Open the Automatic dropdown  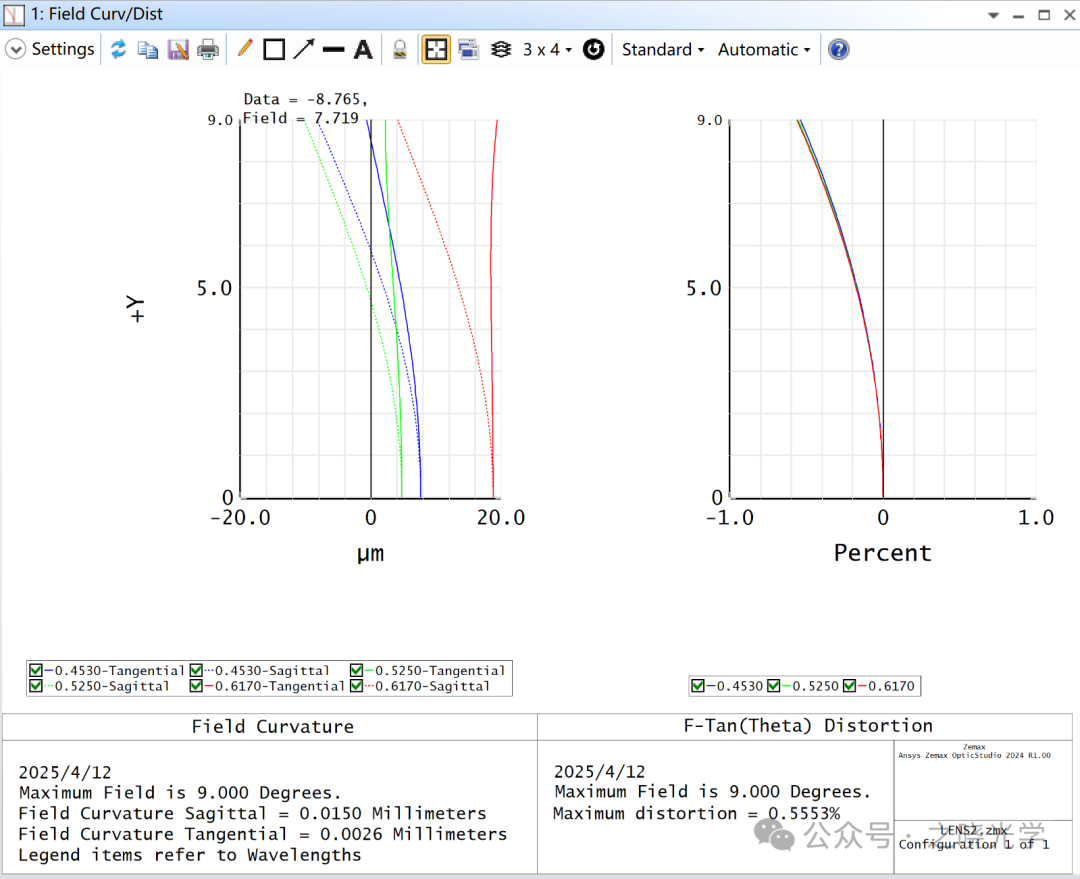tap(764, 49)
